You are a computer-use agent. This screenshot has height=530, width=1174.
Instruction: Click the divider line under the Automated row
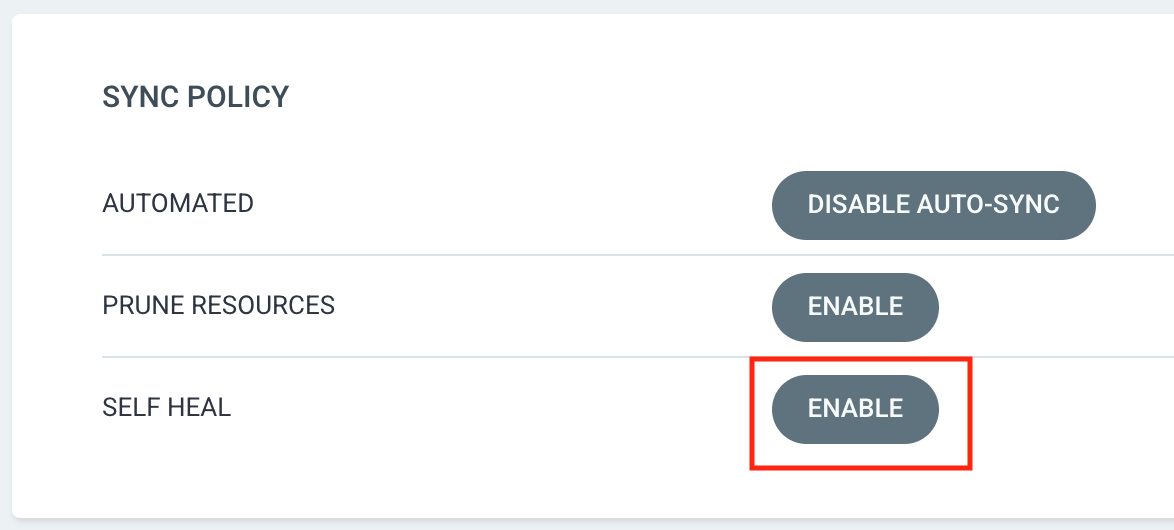click(x=638, y=255)
